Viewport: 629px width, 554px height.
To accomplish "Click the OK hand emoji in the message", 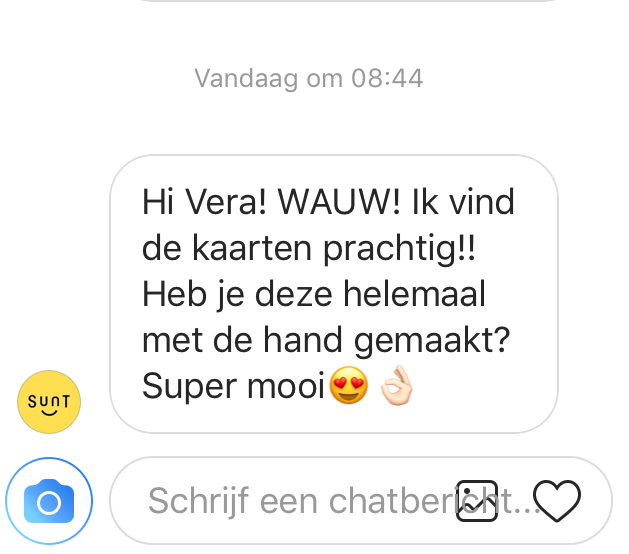I will point(396,385).
